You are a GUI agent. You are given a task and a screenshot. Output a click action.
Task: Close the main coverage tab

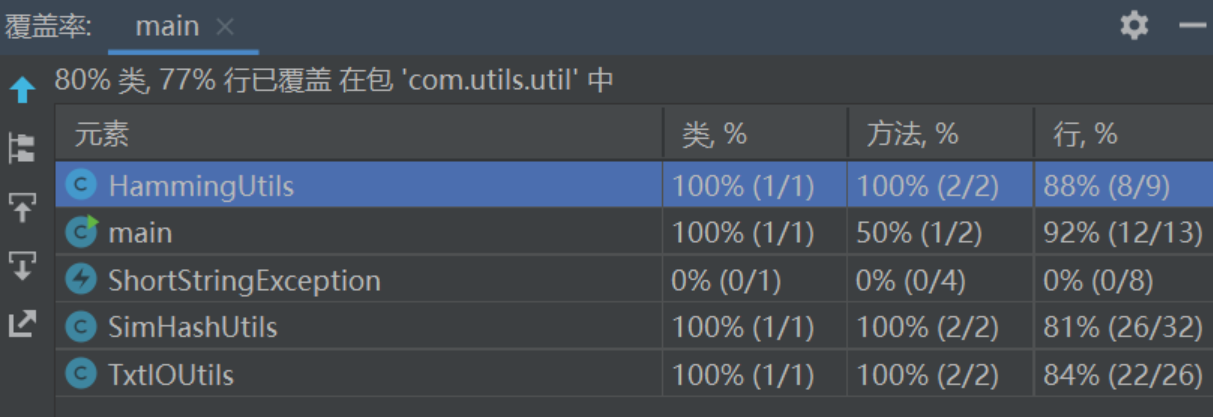coord(226,27)
